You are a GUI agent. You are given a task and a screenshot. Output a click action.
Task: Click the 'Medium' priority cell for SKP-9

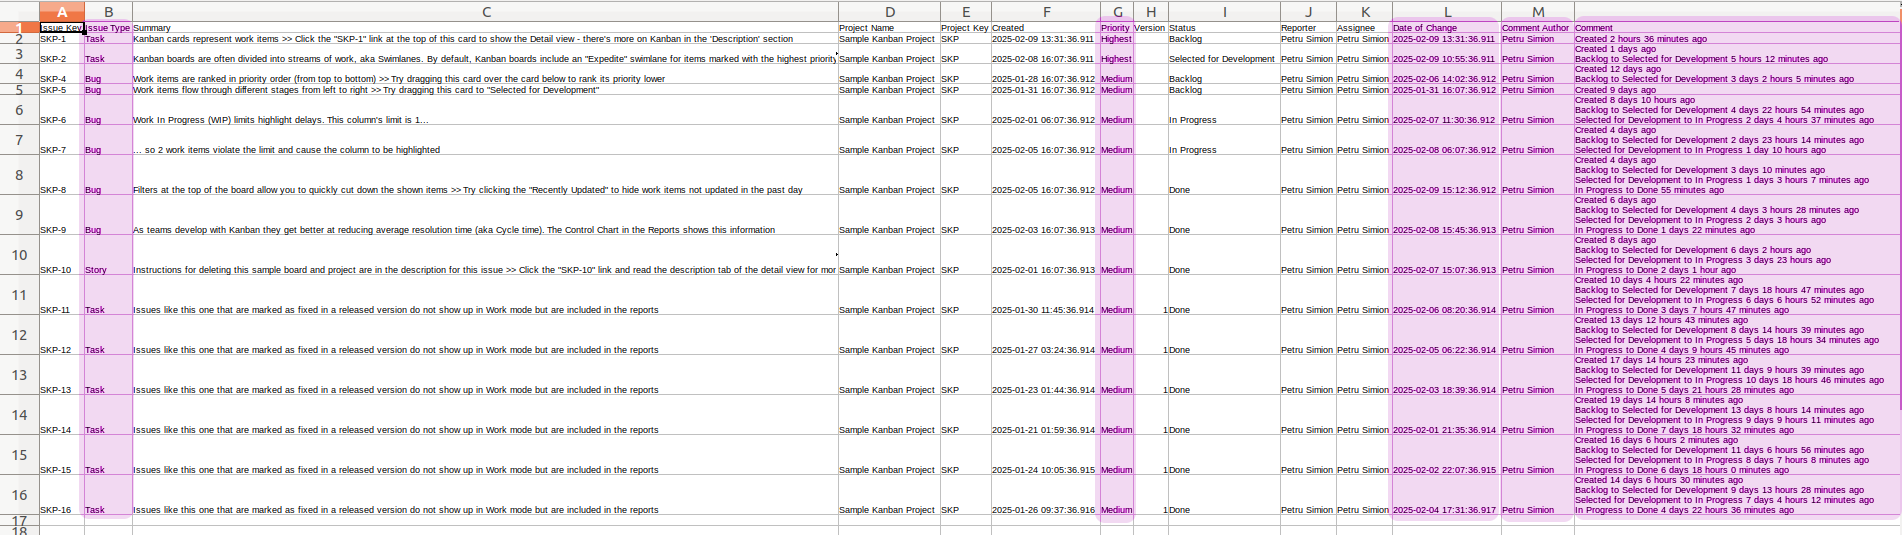pos(1116,215)
